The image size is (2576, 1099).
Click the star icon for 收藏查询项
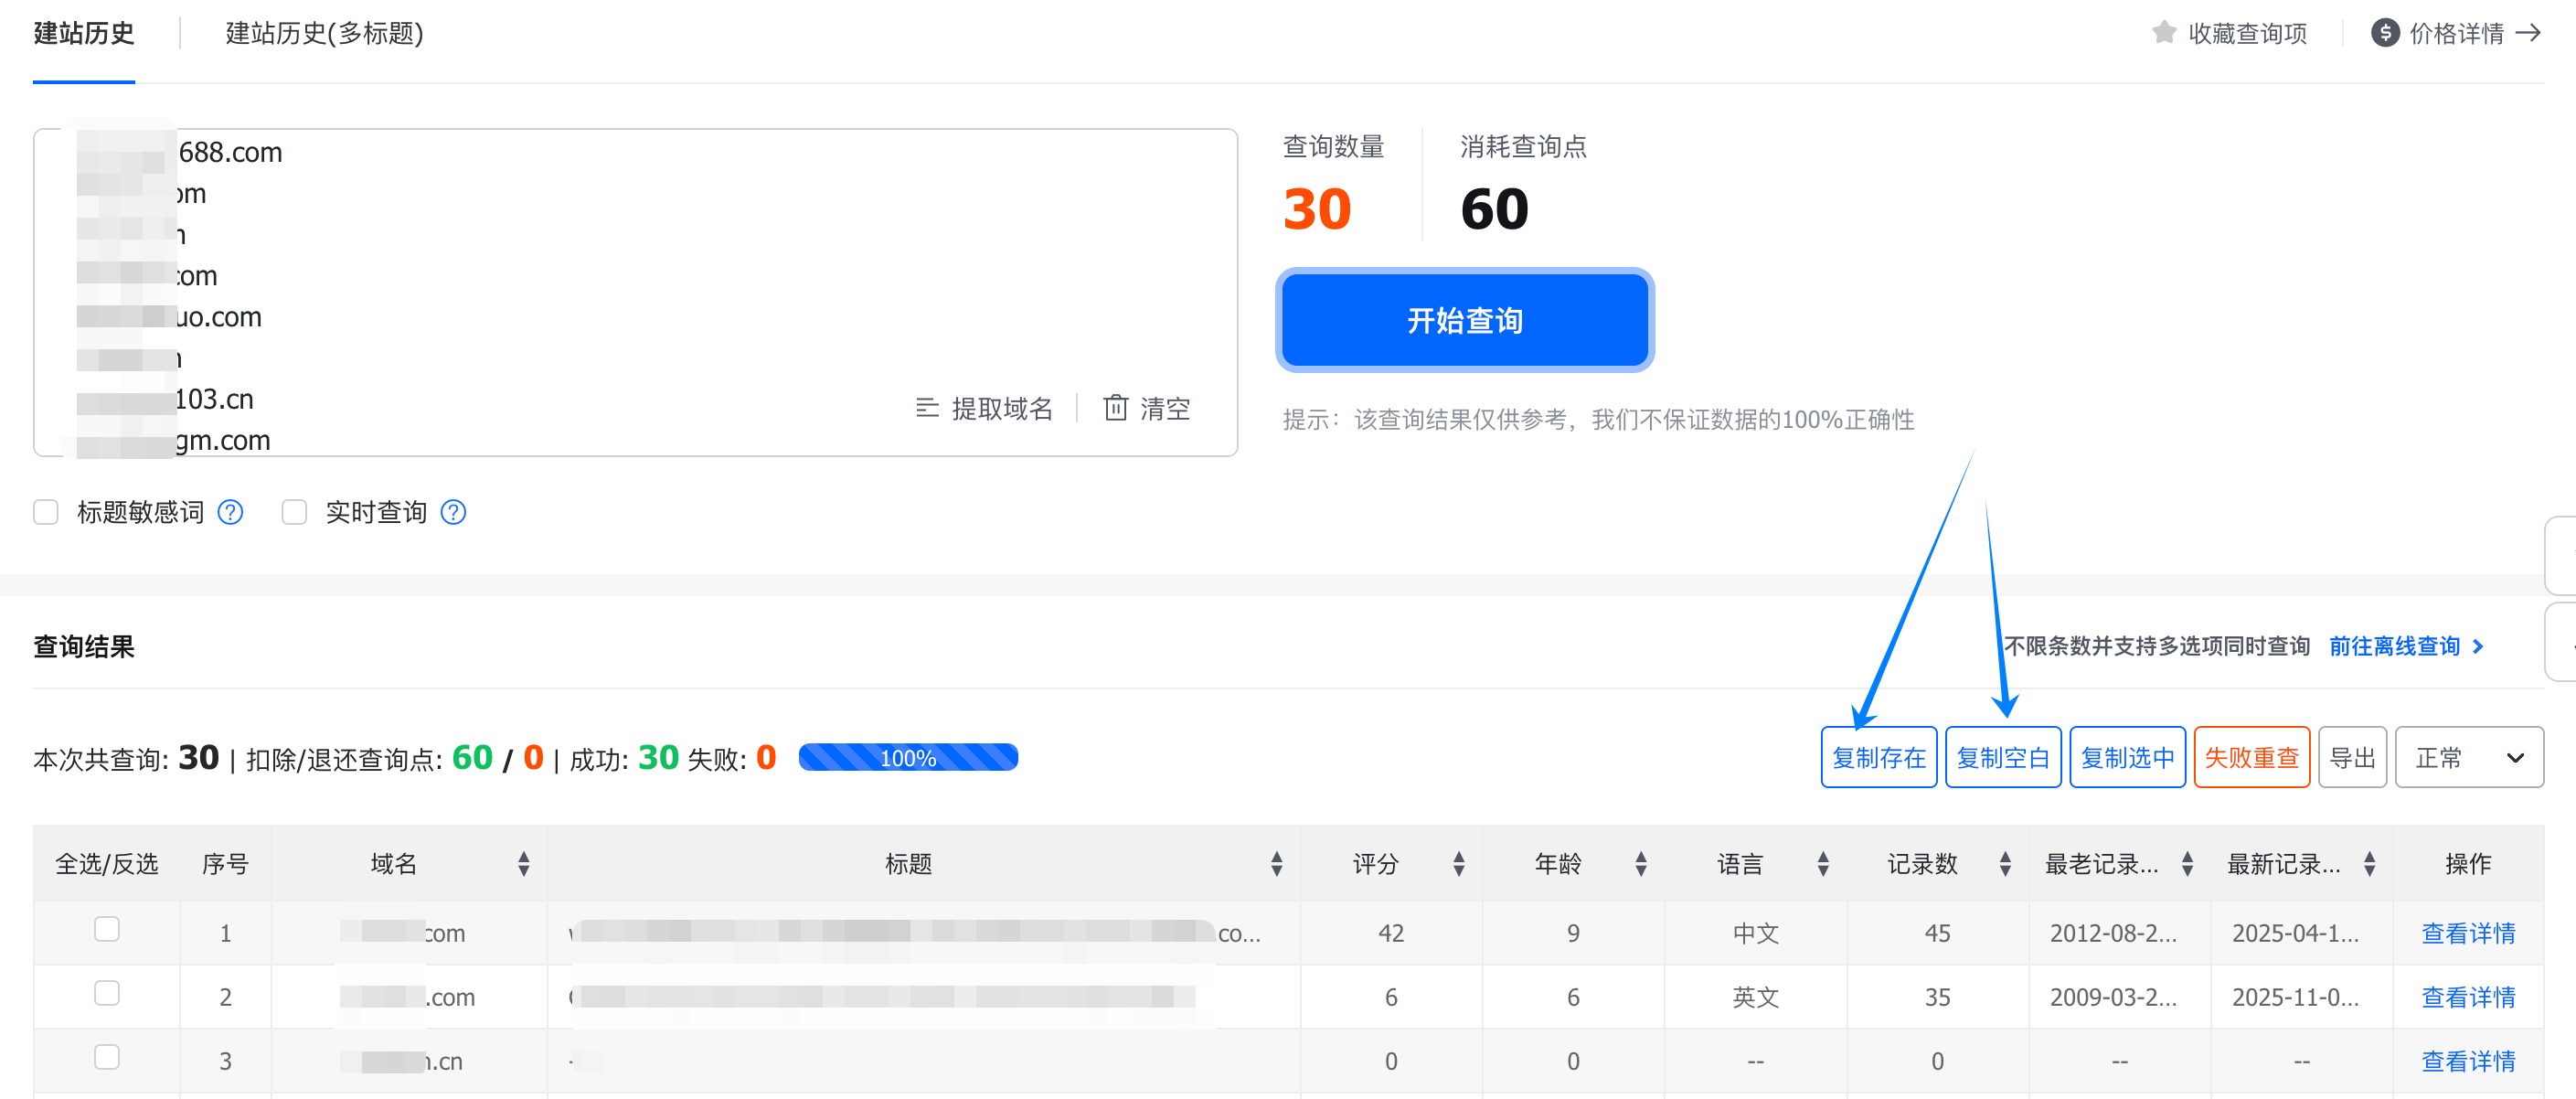pos(2163,33)
